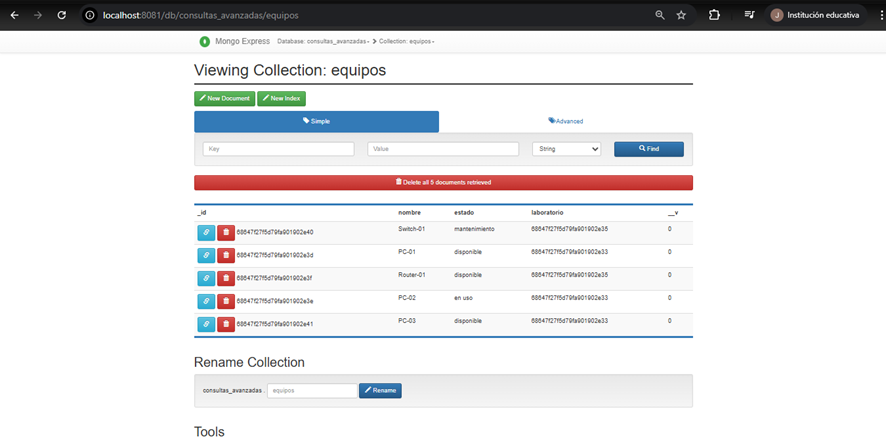Click PC-03's disponible estado cell

tap(468, 321)
